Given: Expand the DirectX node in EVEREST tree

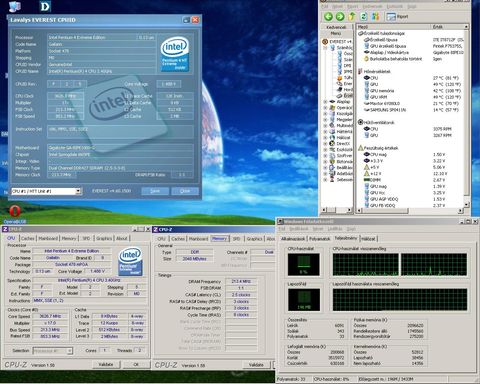Looking at the screenshot, I should point(325,143).
